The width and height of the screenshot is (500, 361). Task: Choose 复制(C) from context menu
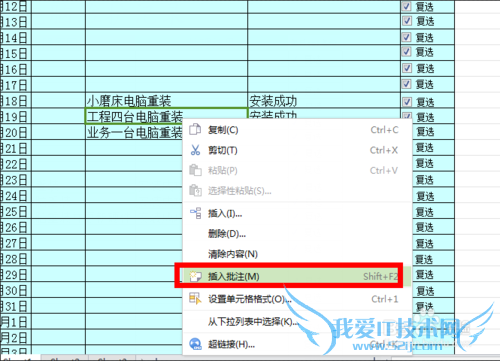pyautogui.click(x=298, y=130)
